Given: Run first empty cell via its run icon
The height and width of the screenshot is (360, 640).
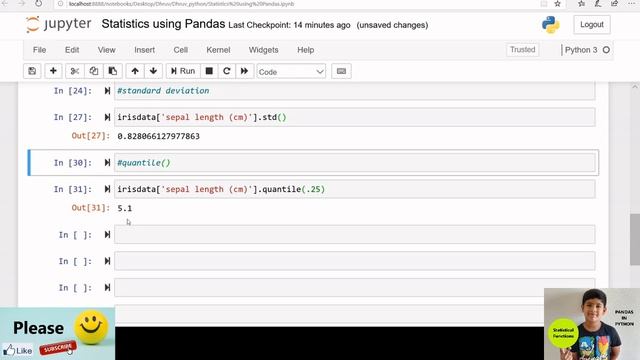Looking at the screenshot, I should [x=107, y=234].
